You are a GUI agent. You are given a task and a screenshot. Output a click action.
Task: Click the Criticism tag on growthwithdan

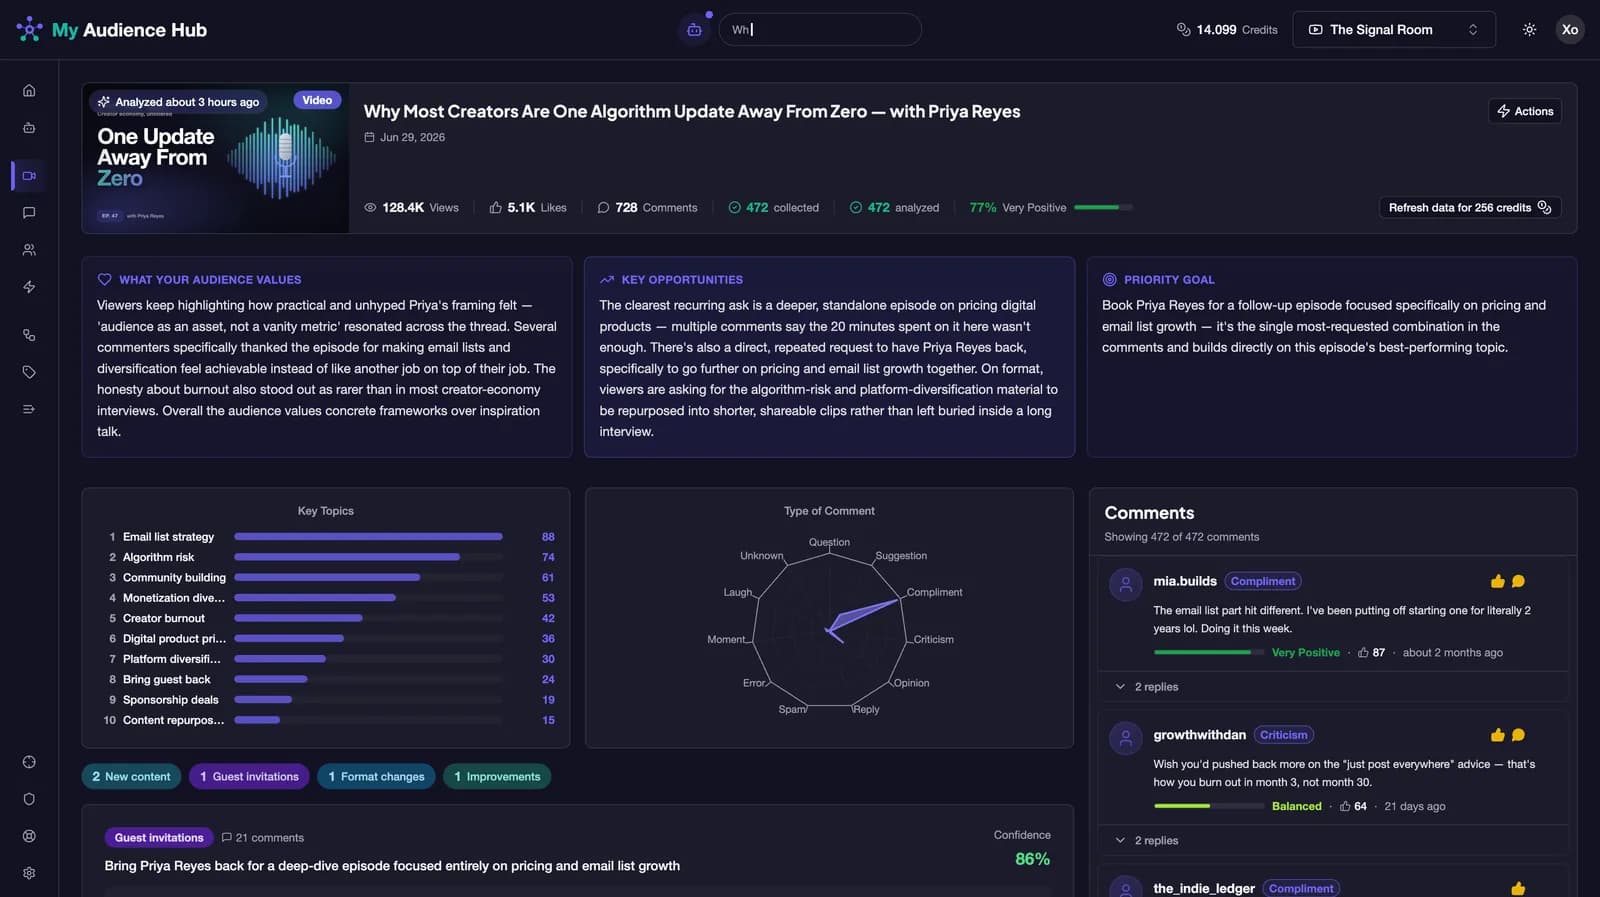pos(1284,735)
